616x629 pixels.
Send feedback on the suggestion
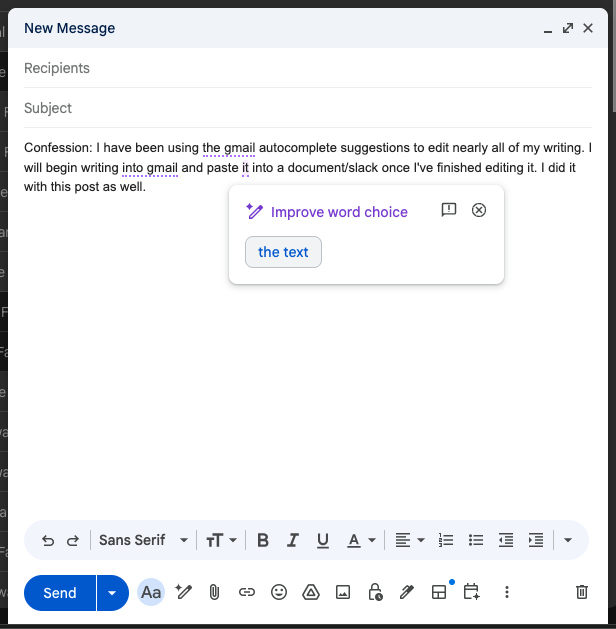449,210
